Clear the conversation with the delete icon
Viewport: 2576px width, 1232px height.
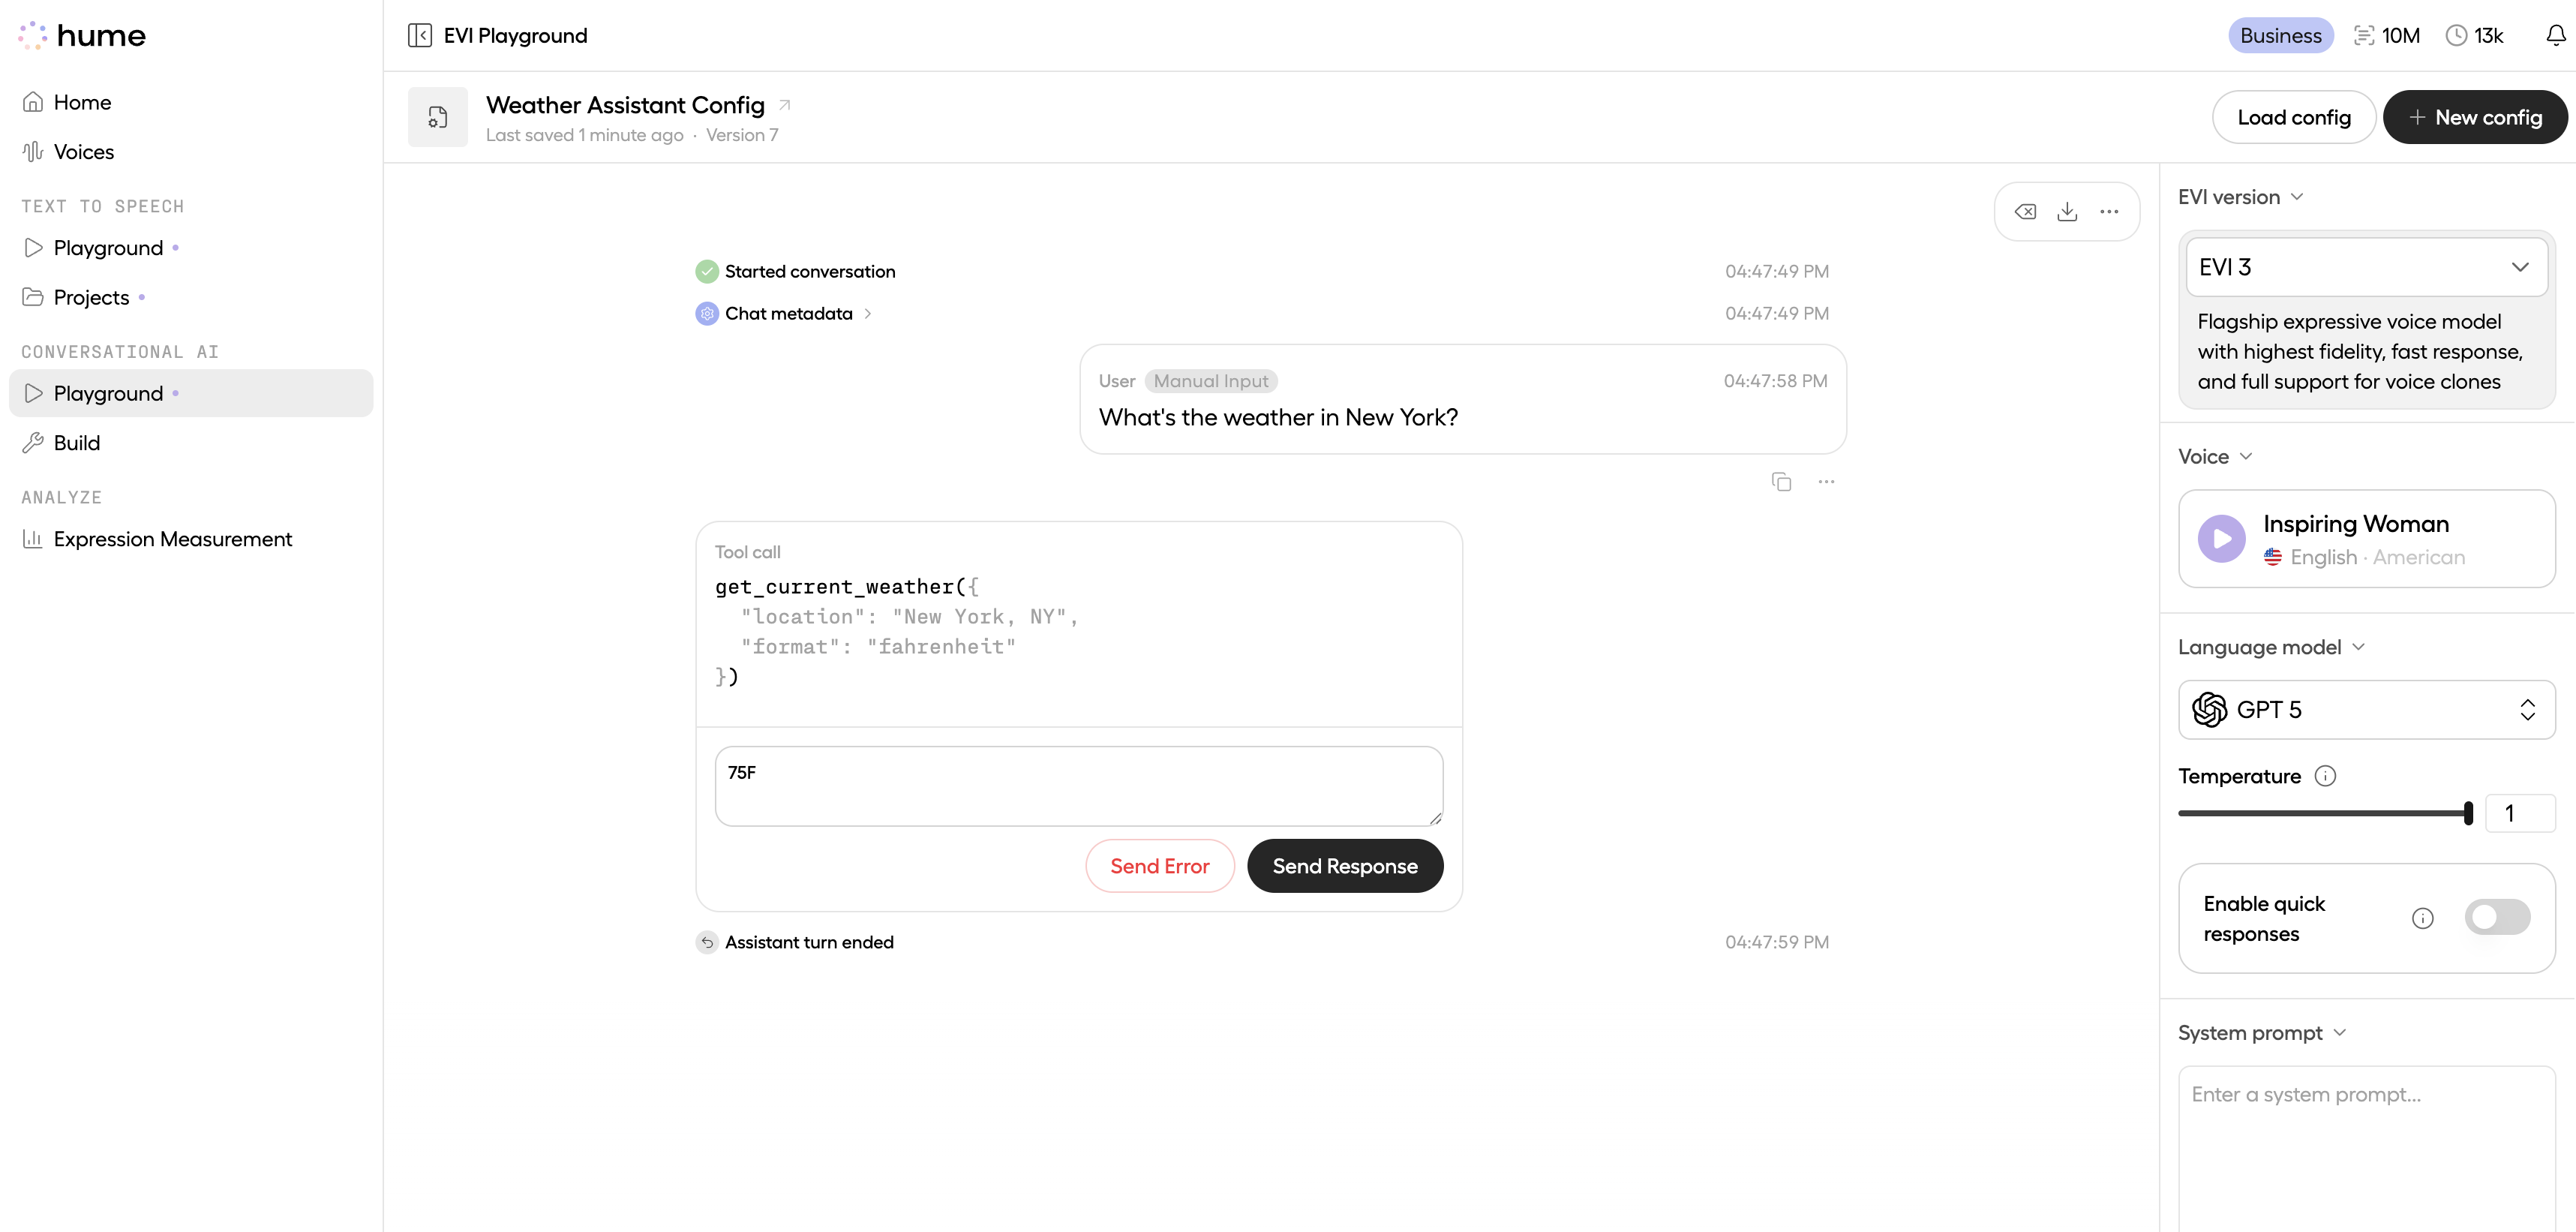pyautogui.click(x=2026, y=211)
